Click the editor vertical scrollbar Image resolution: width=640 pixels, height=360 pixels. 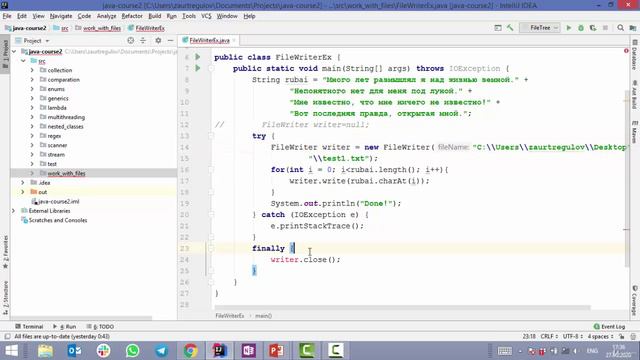coord(627,178)
